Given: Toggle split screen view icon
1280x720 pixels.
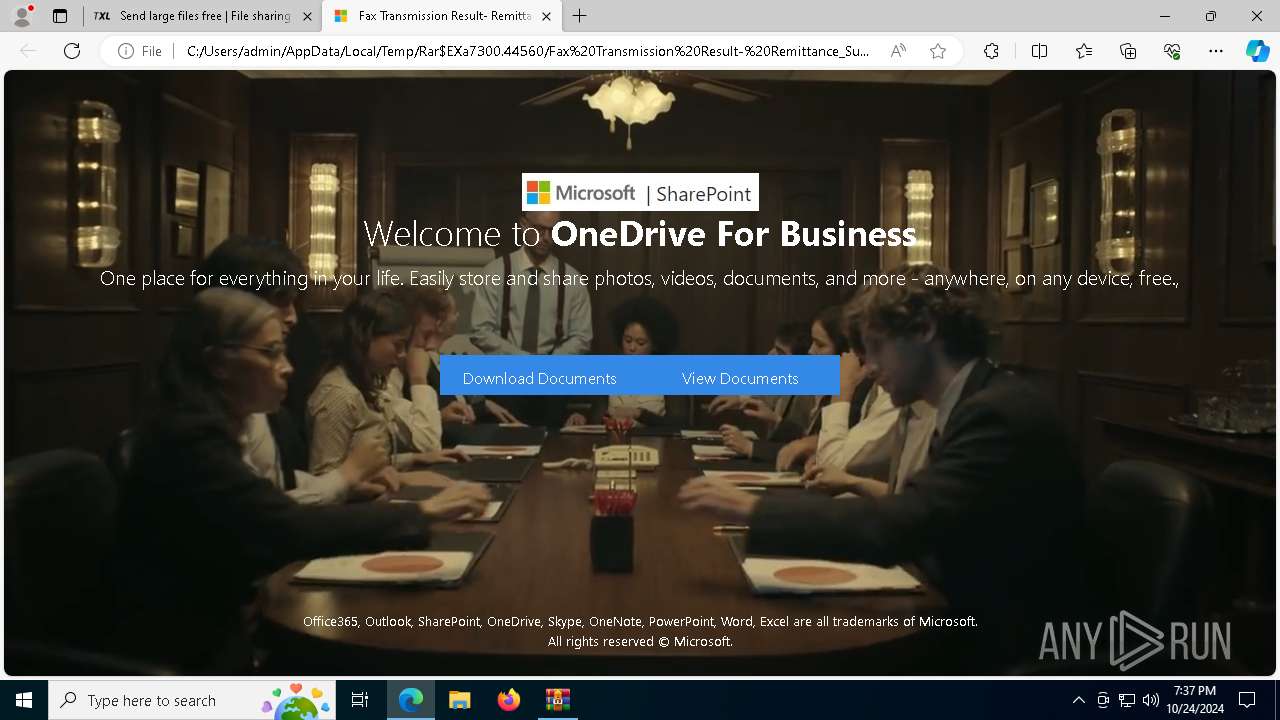Looking at the screenshot, I should pyautogui.click(x=1039, y=51).
